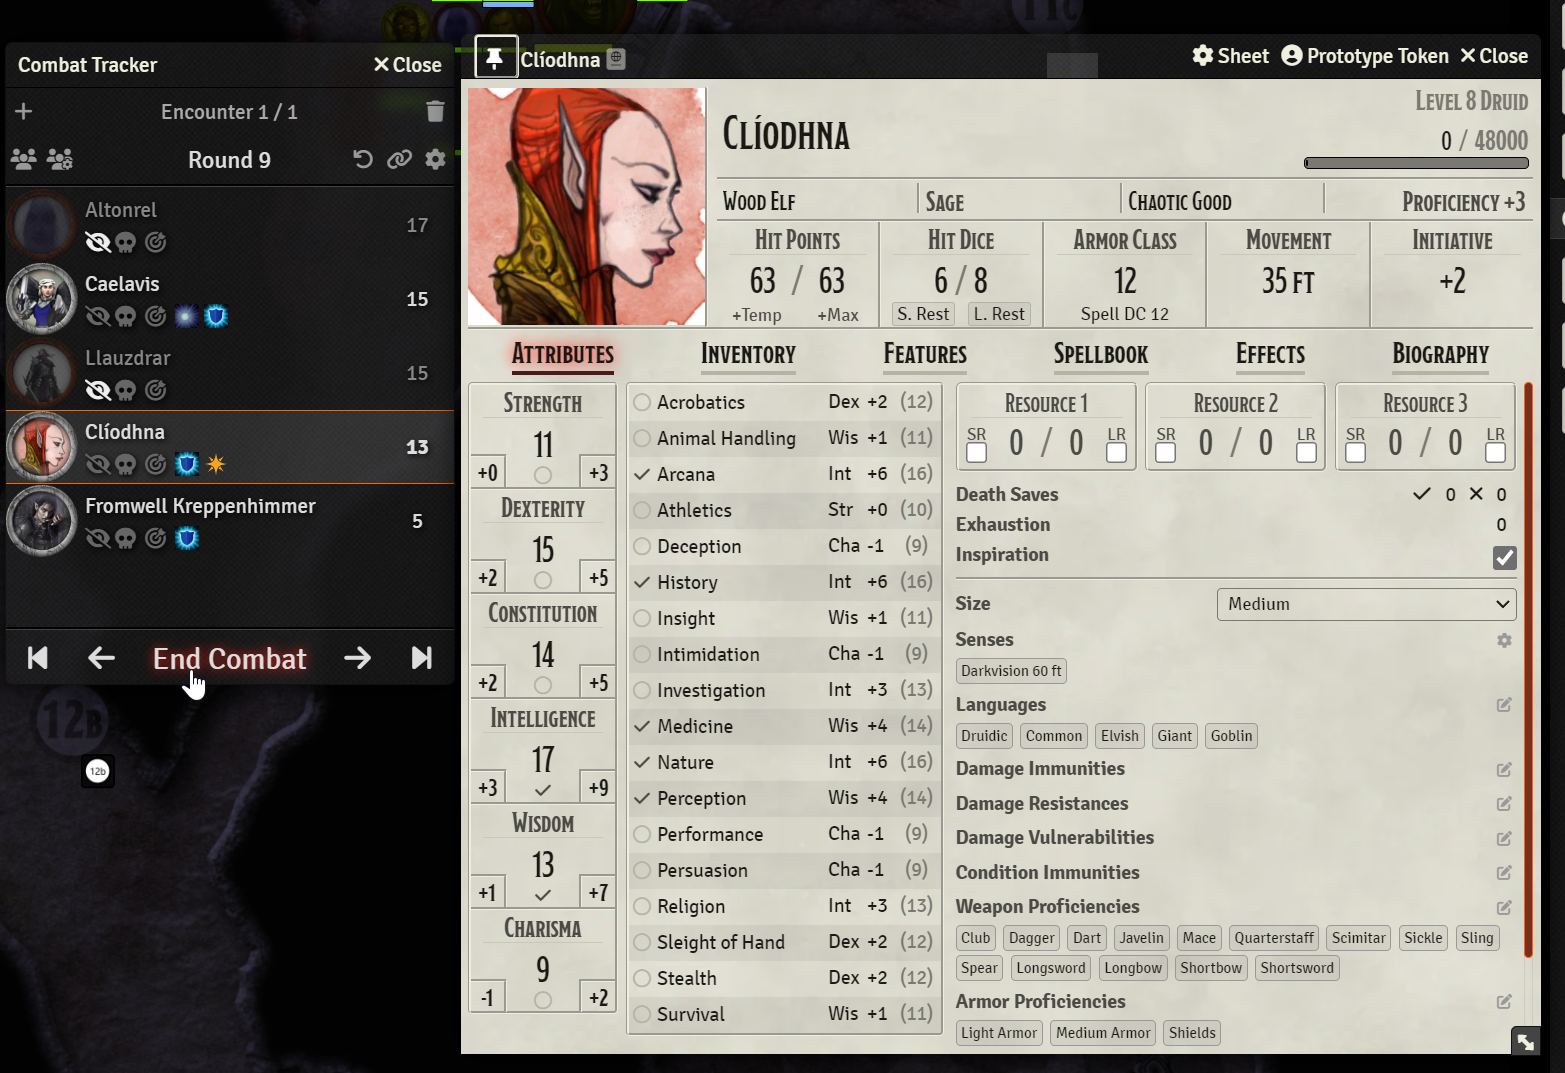Toggle the Inspiration checkbox
1565x1073 pixels.
tap(1504, 558)
